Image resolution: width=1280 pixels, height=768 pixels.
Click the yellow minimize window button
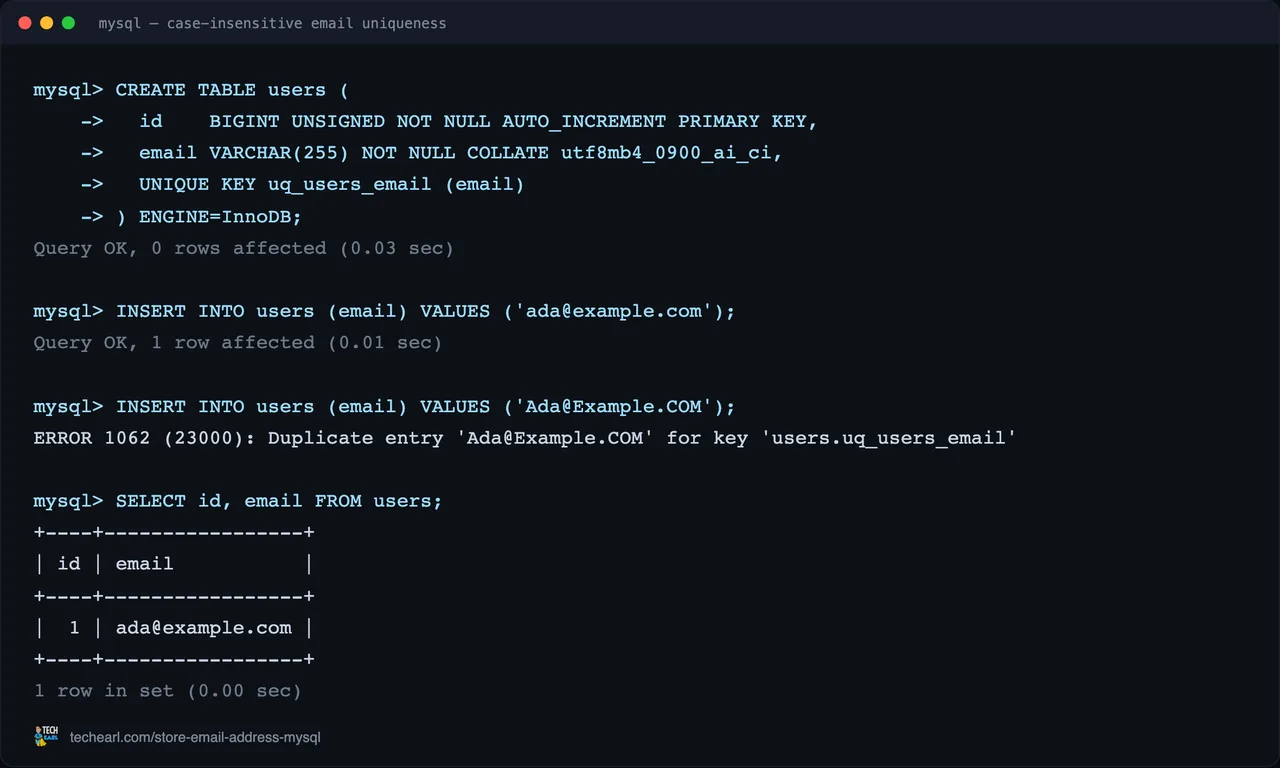point(47,23)
